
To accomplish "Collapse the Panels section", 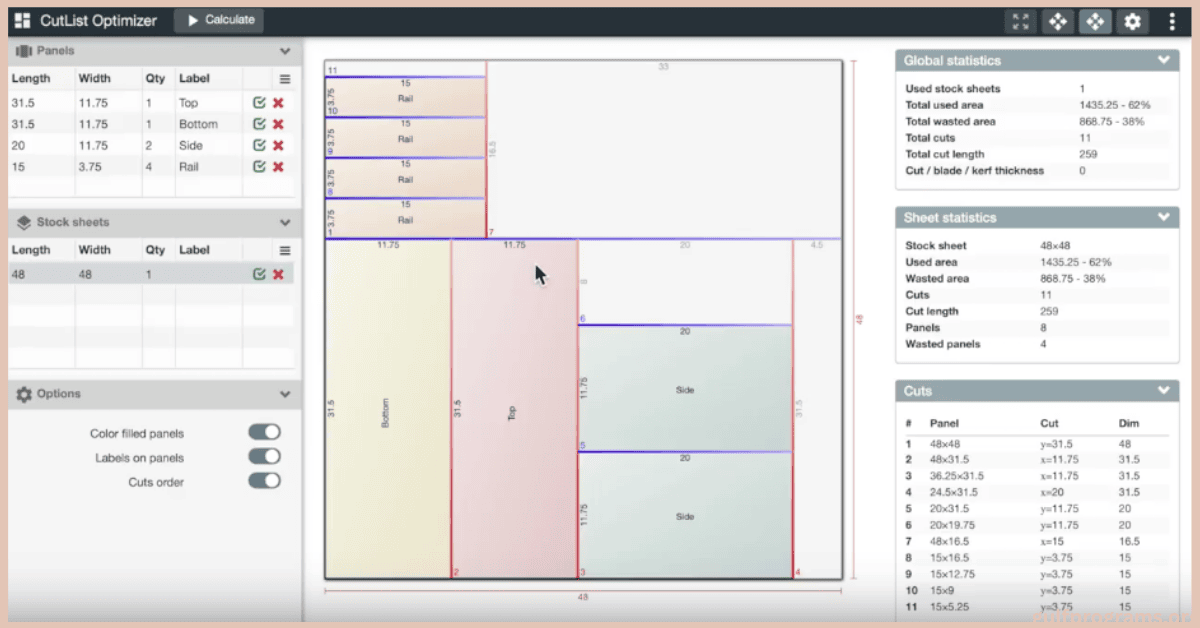I will tap(285, 51).
